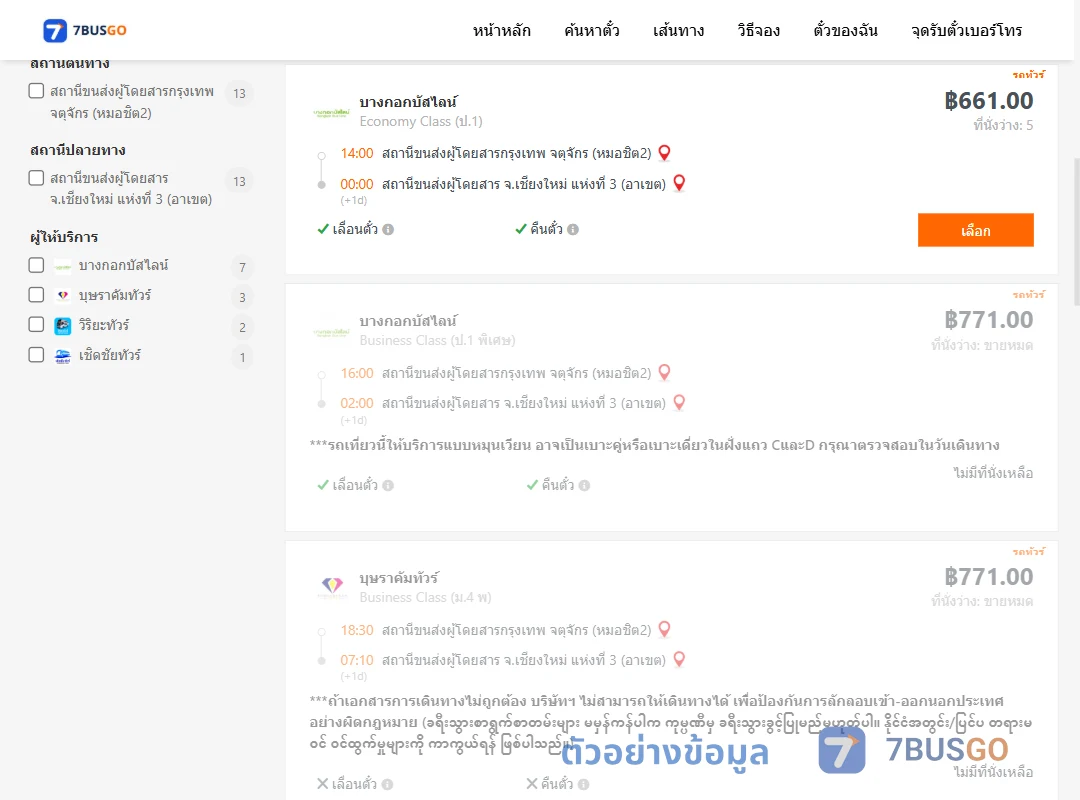Image resolution: width=1080 pixels, height=800 pixels.
Task: Click บางกอกบัสไลน์ logo on Economy Class card
Action: (331, 113)
